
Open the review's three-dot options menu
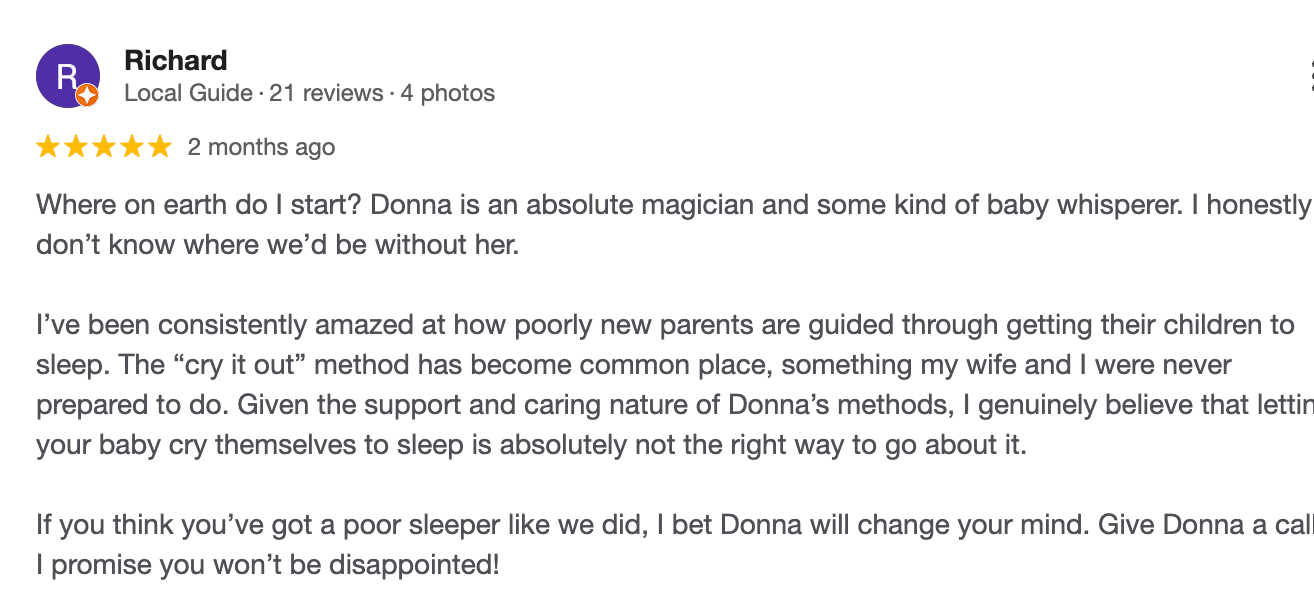[1310, 75]
